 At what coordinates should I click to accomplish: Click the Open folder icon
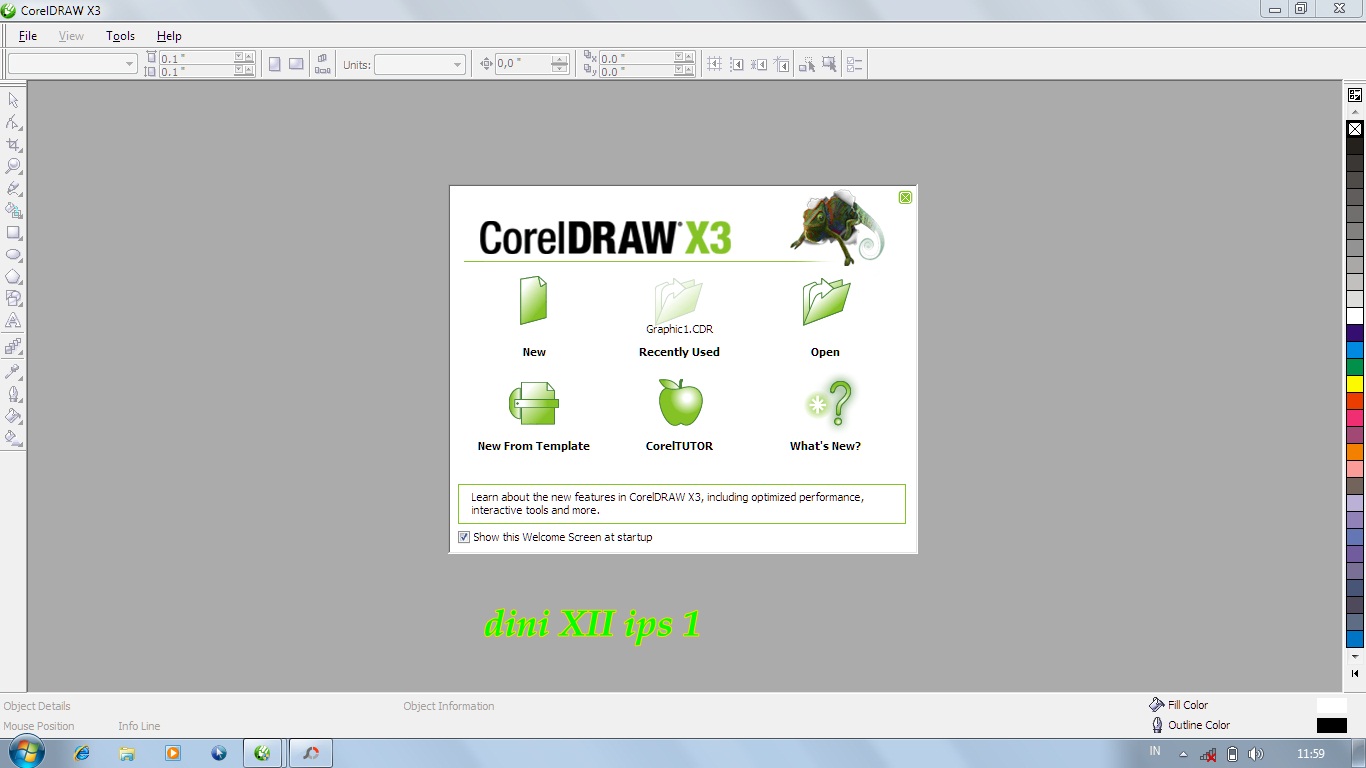click(x=825, y=301)
